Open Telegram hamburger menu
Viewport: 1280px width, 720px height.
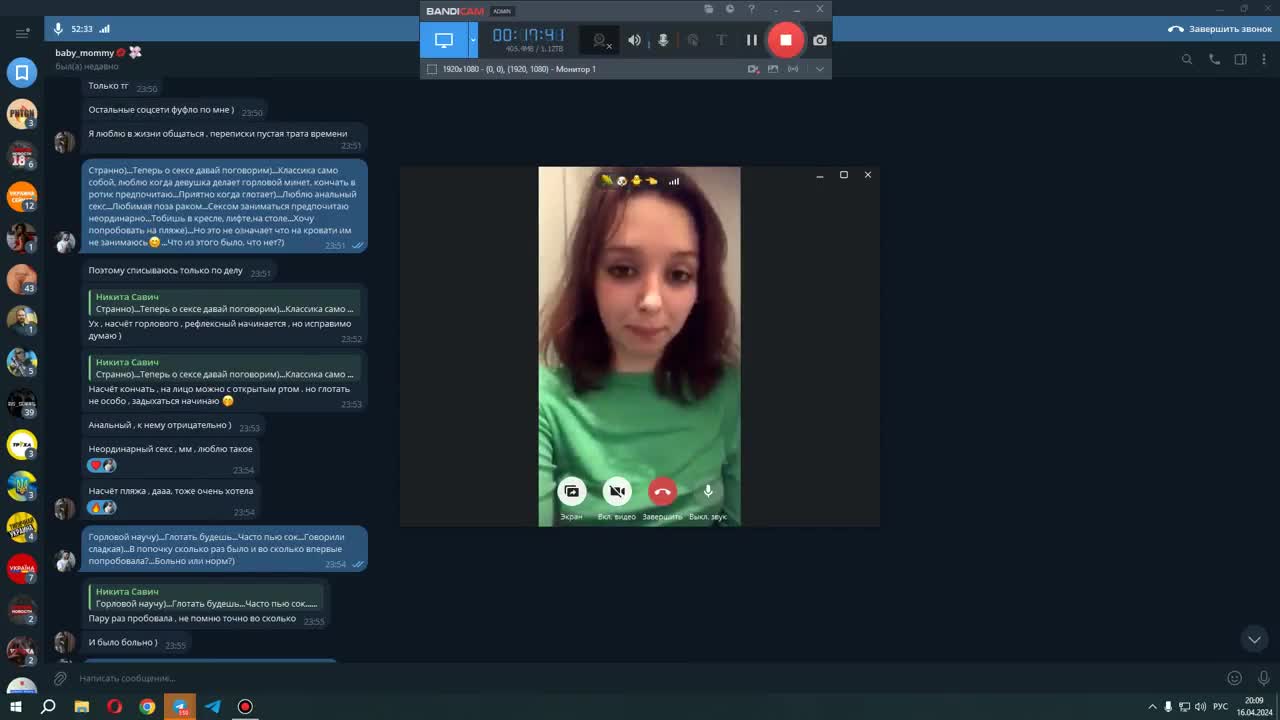click(x=22, y=32)
